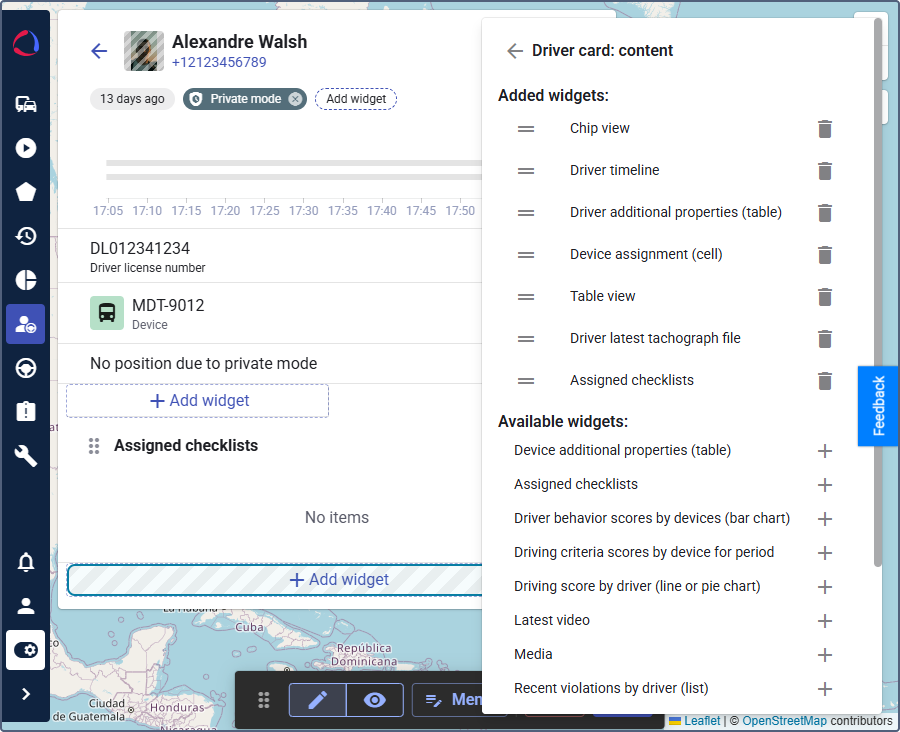The width and height of the screenshot is (900, 732).
Task: Go back from Driver card content panel
Action: pos(514,51)
